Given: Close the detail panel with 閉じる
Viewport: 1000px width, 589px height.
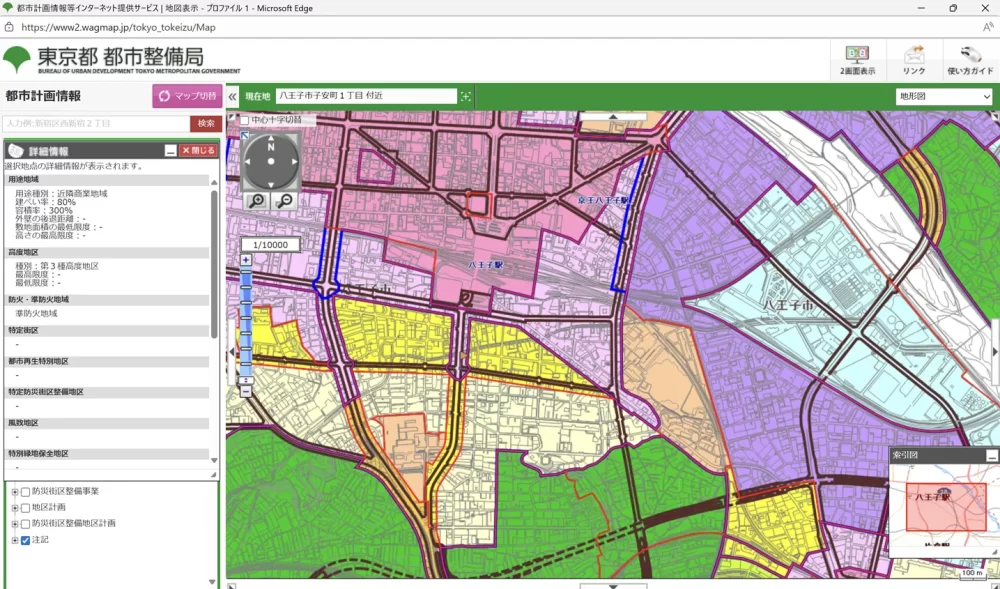Looking at the screenshot, I should [x=197, y=151].
